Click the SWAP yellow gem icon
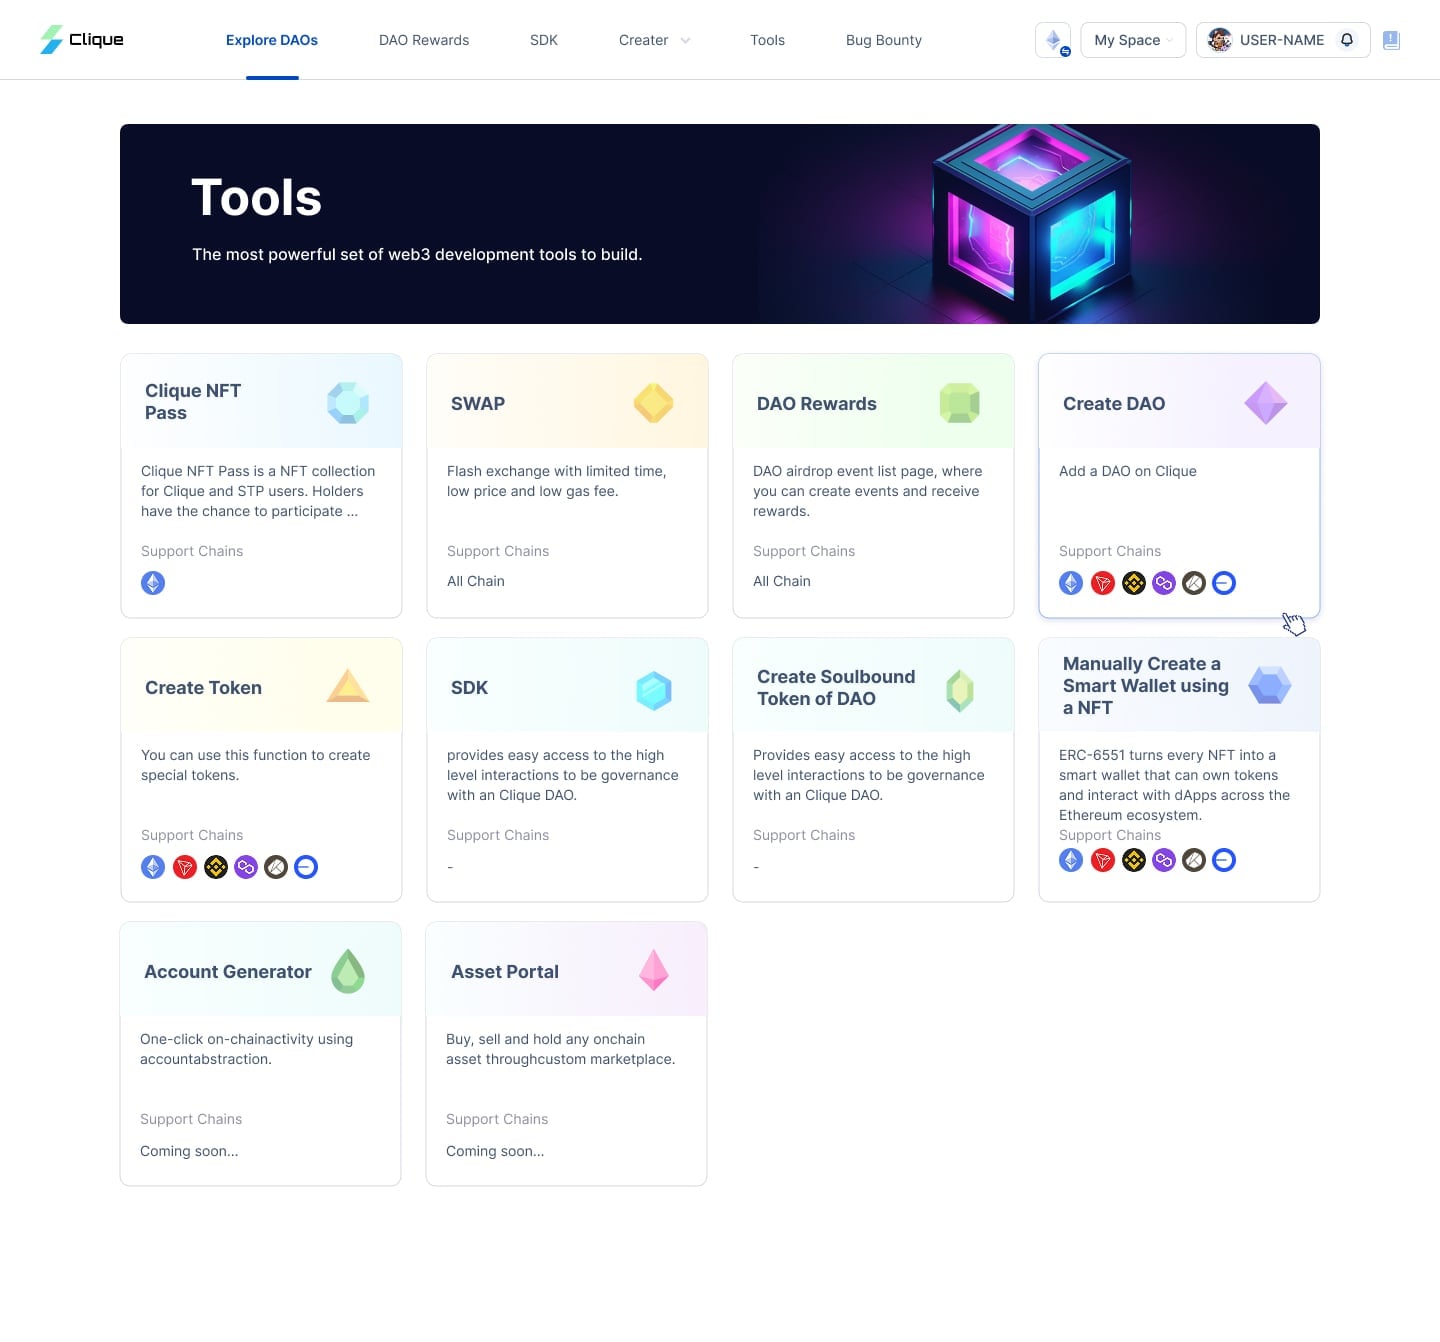Image resolution: width=1440 pixels, height=1342 pixels. (654, 403)
